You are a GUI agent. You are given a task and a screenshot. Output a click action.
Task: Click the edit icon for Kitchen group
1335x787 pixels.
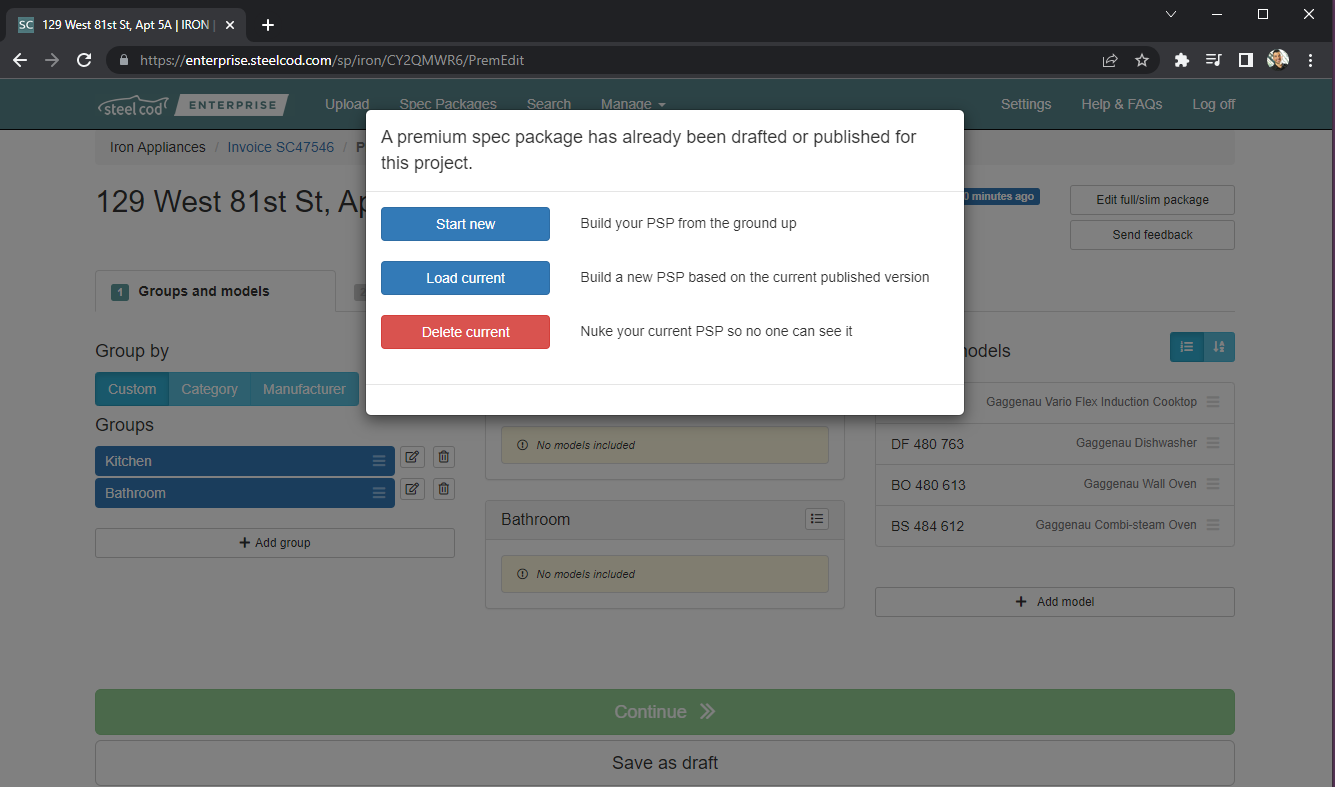pyautogui.click(x=412, y=457)
